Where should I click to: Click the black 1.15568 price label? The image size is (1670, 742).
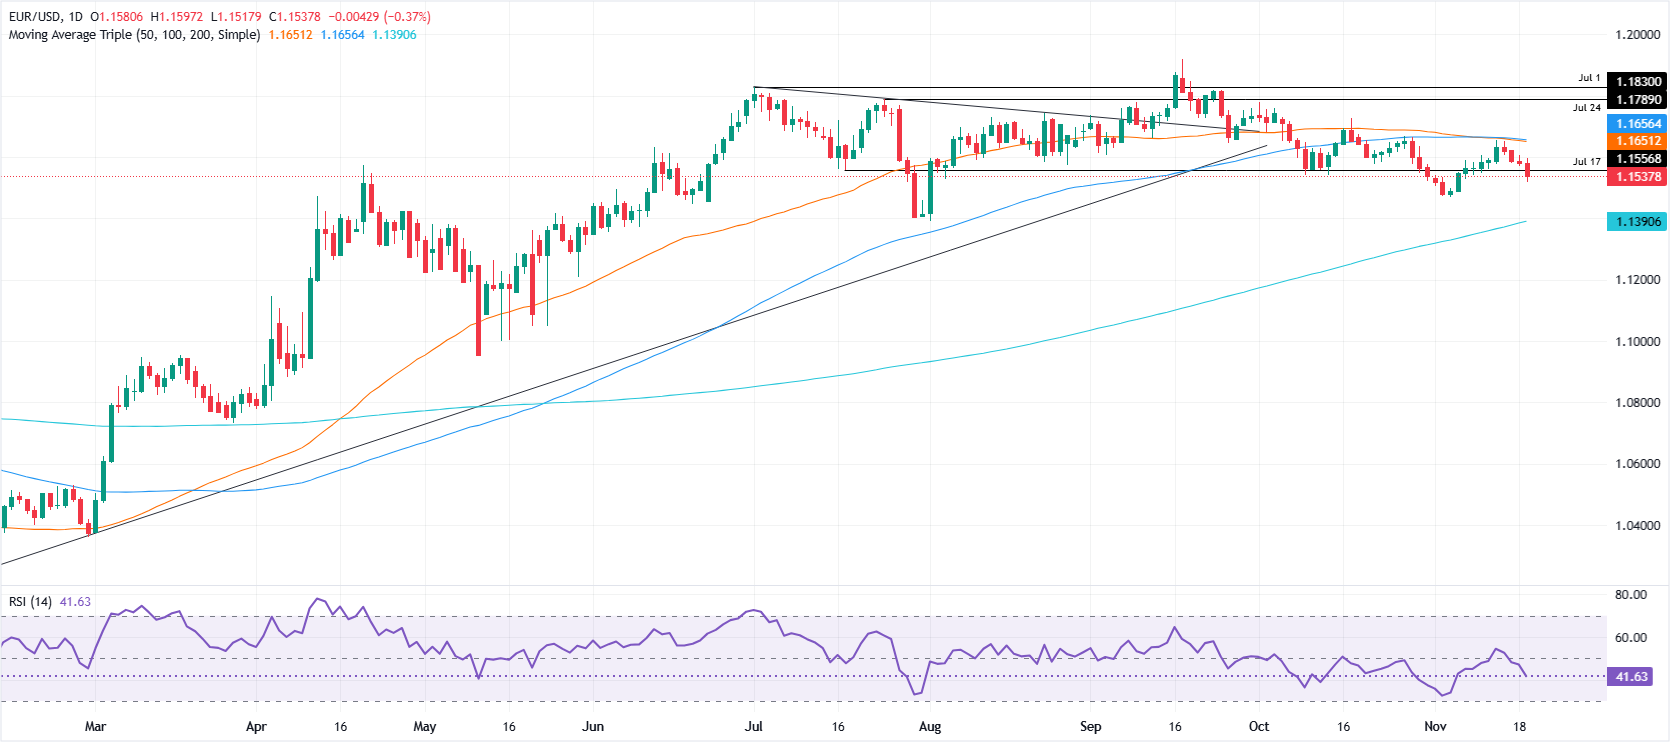coord(1638,159)
